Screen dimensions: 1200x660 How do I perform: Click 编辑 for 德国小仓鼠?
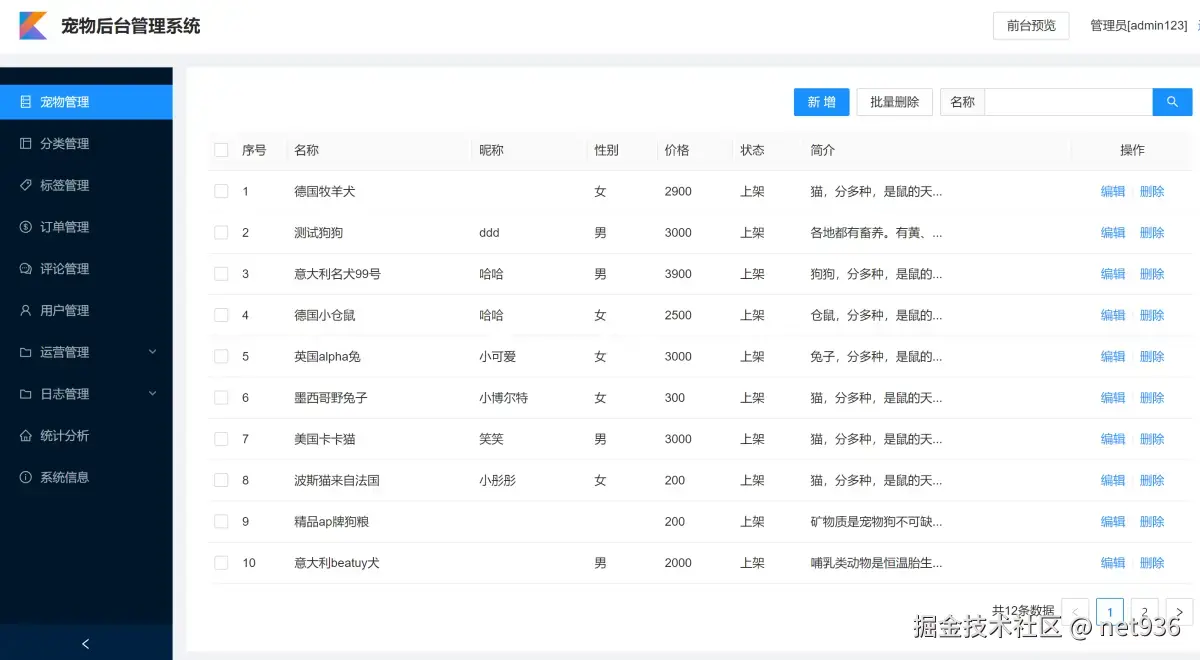1113,315
